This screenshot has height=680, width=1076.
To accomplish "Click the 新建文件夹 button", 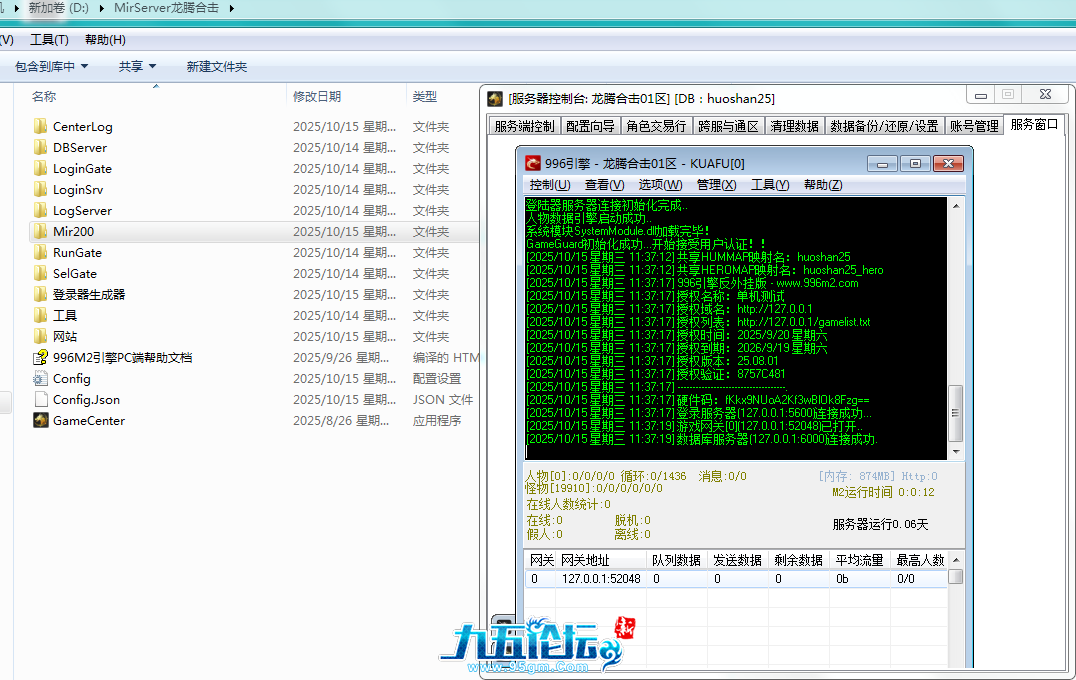I will [216, 66].
